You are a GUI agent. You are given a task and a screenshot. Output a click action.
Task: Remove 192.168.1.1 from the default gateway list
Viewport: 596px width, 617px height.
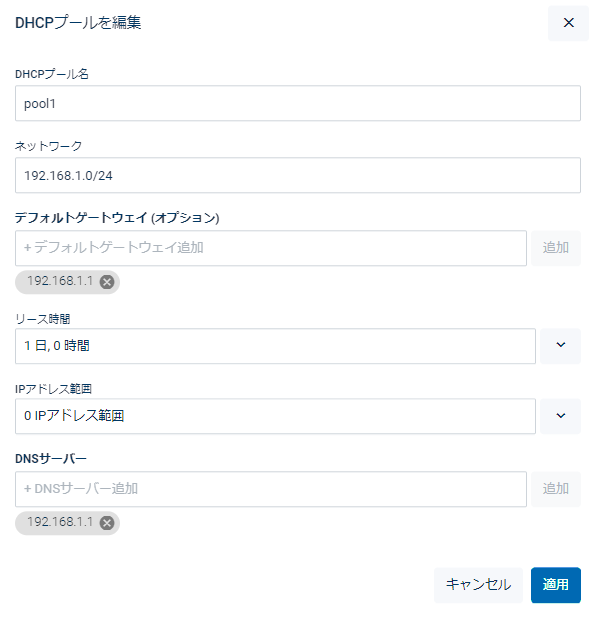107,282
